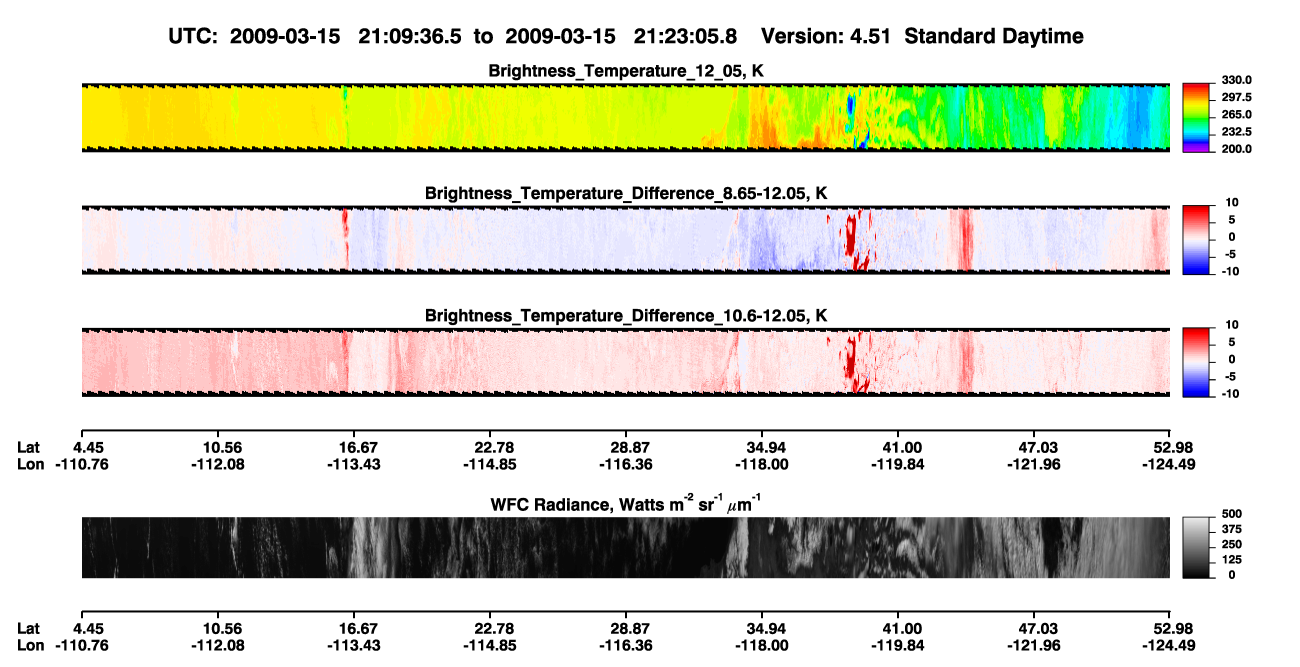Click latitude '16.67' on the upper axis
Image resolution: width=1300 pixels, height=667 pixels.
[x=353, y=448]
